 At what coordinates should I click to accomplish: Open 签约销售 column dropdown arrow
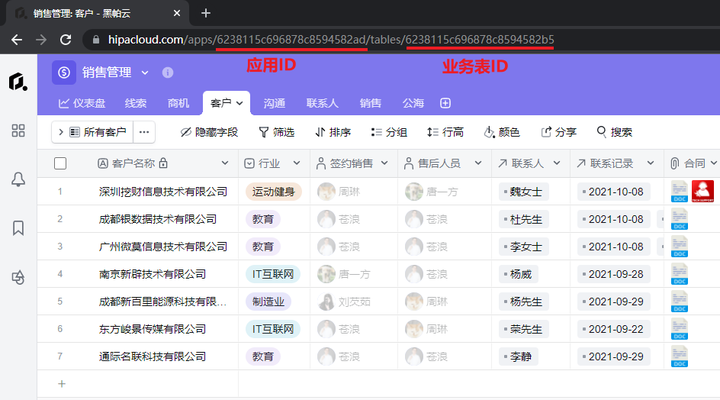point(384,163)
